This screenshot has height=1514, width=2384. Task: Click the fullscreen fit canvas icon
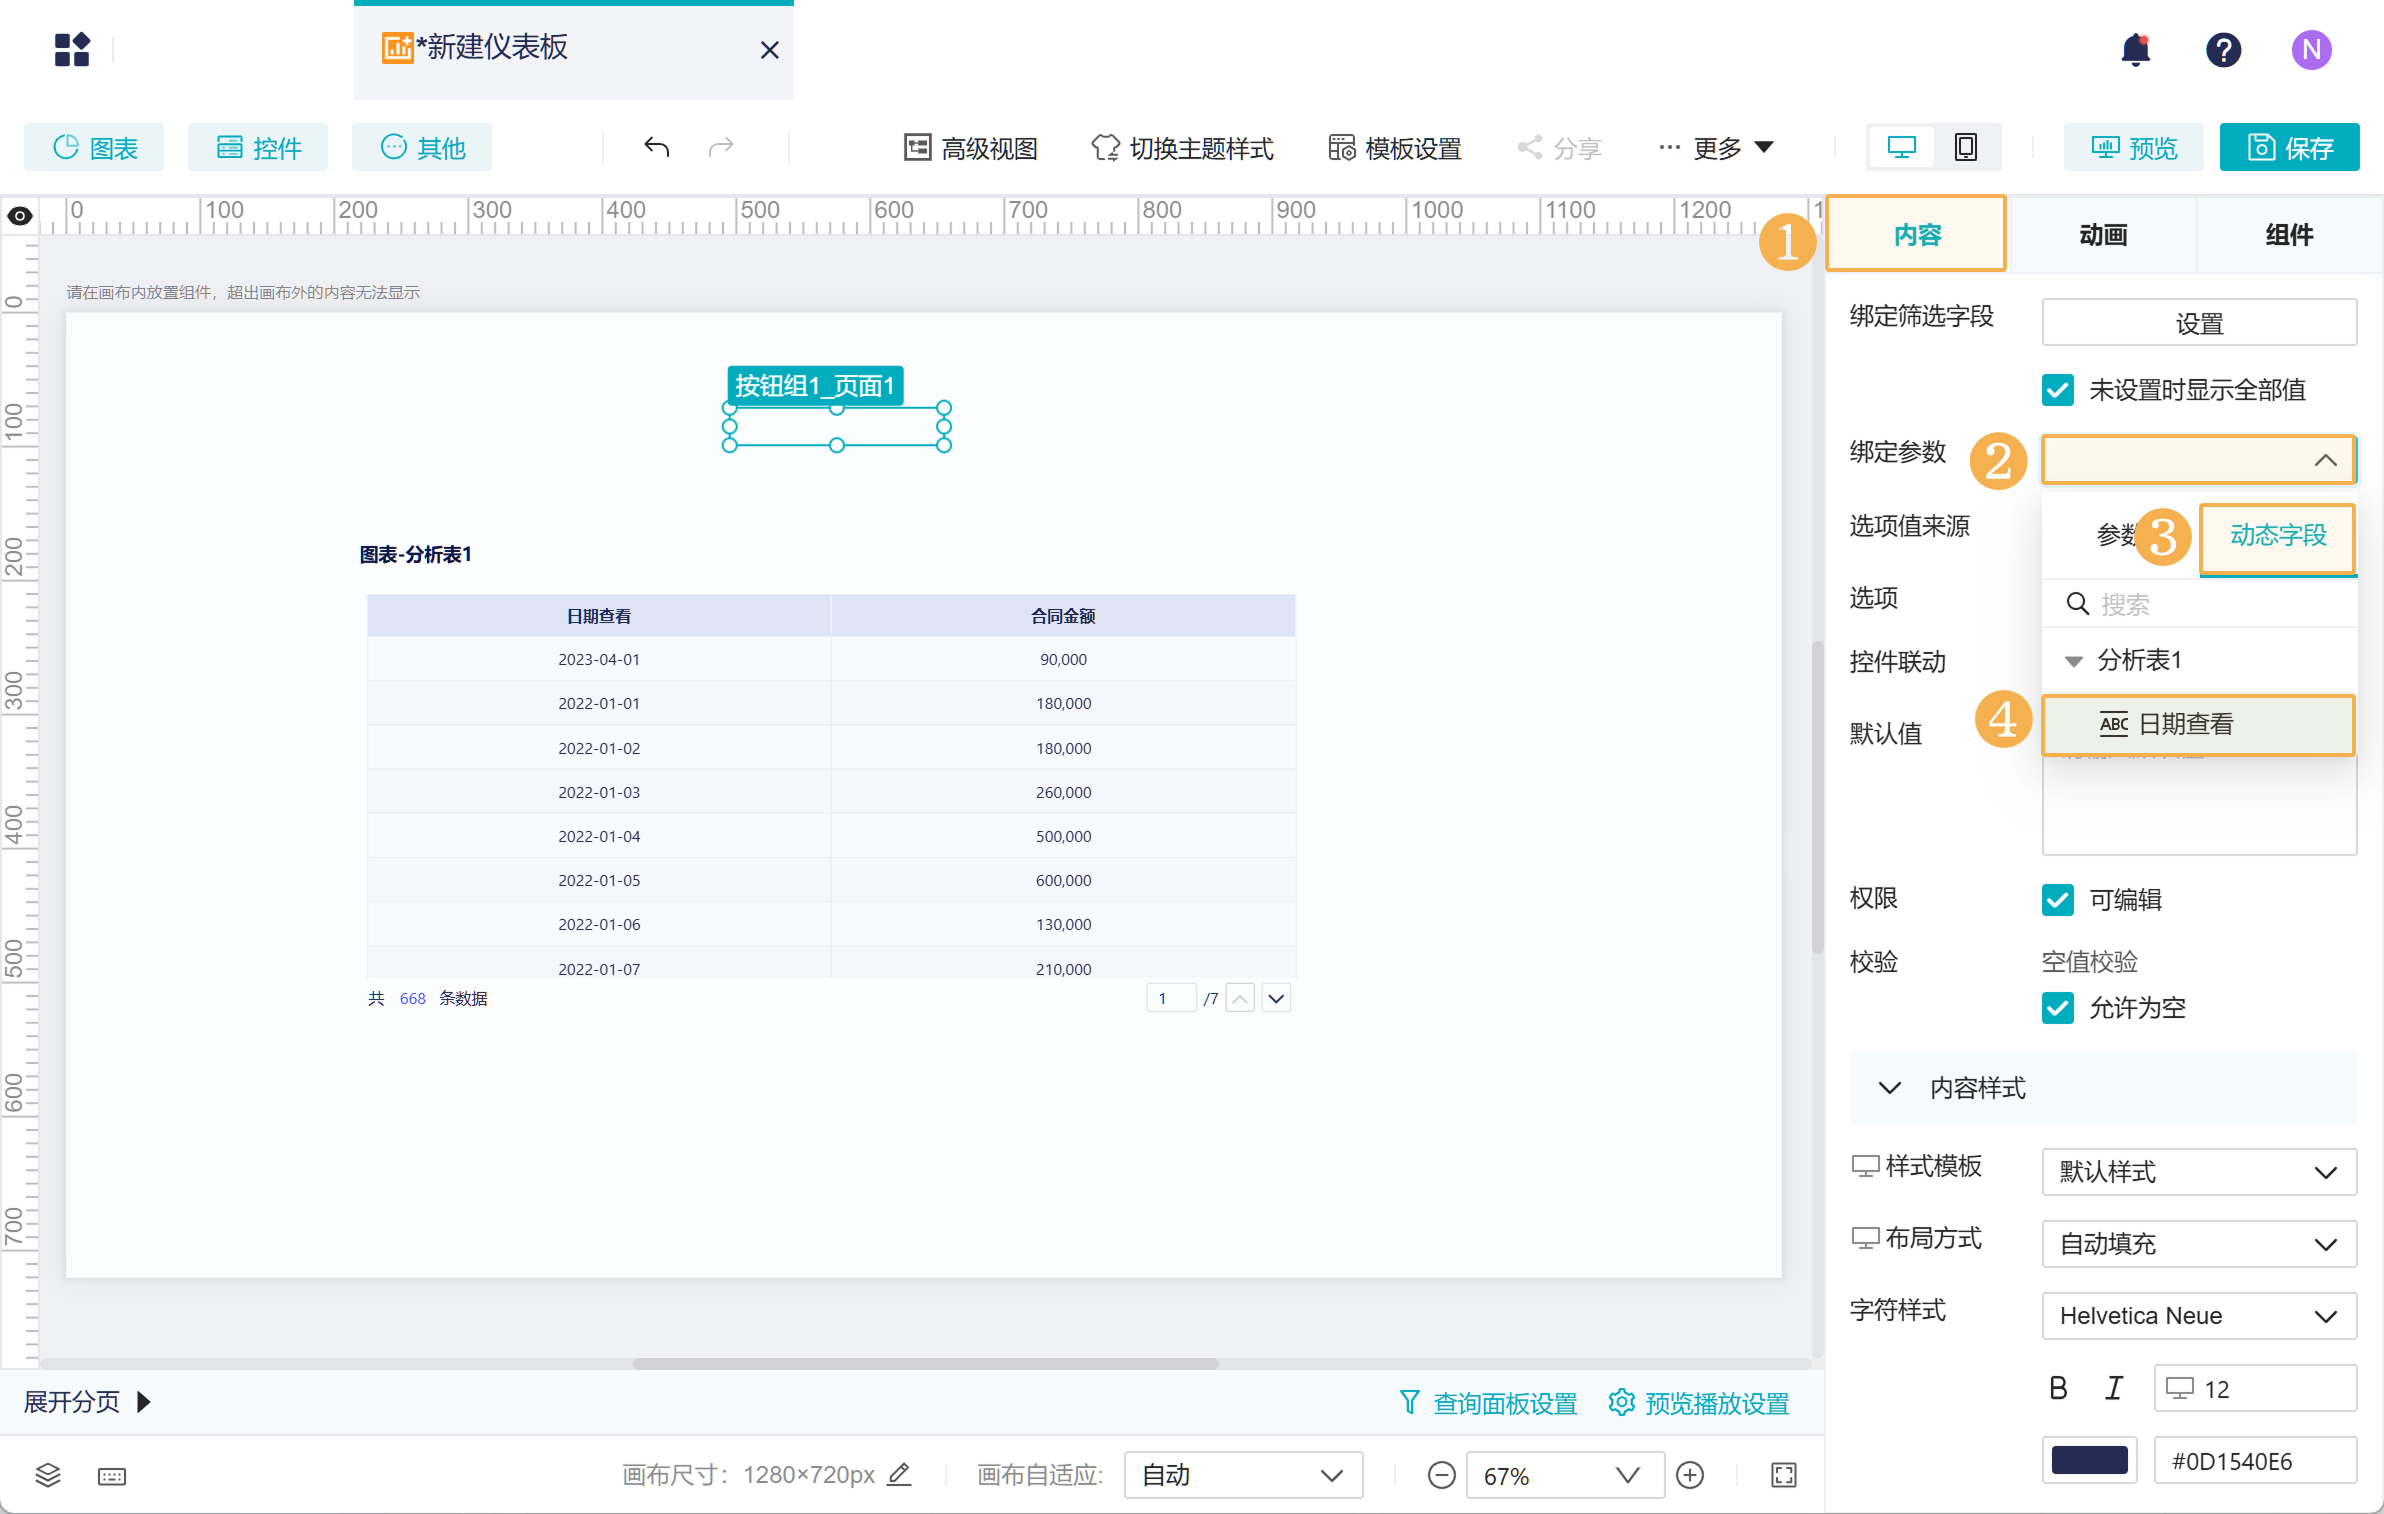coord(1783,1475)
